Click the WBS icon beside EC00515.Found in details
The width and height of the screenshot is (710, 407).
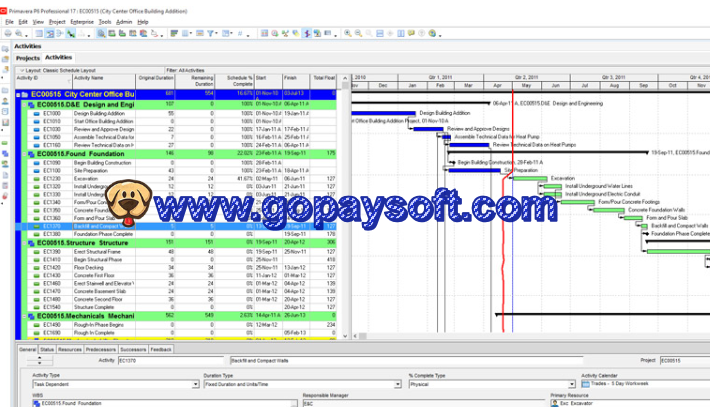(36, 403)
